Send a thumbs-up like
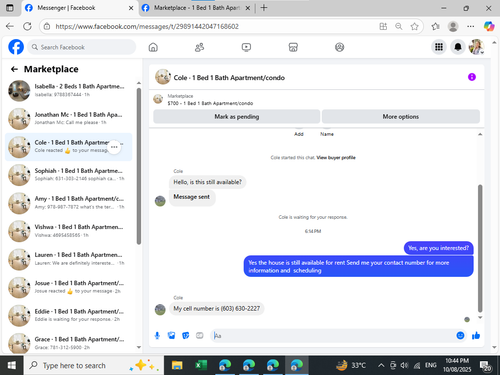Viewport: 500px width, 375px height. 476,335
